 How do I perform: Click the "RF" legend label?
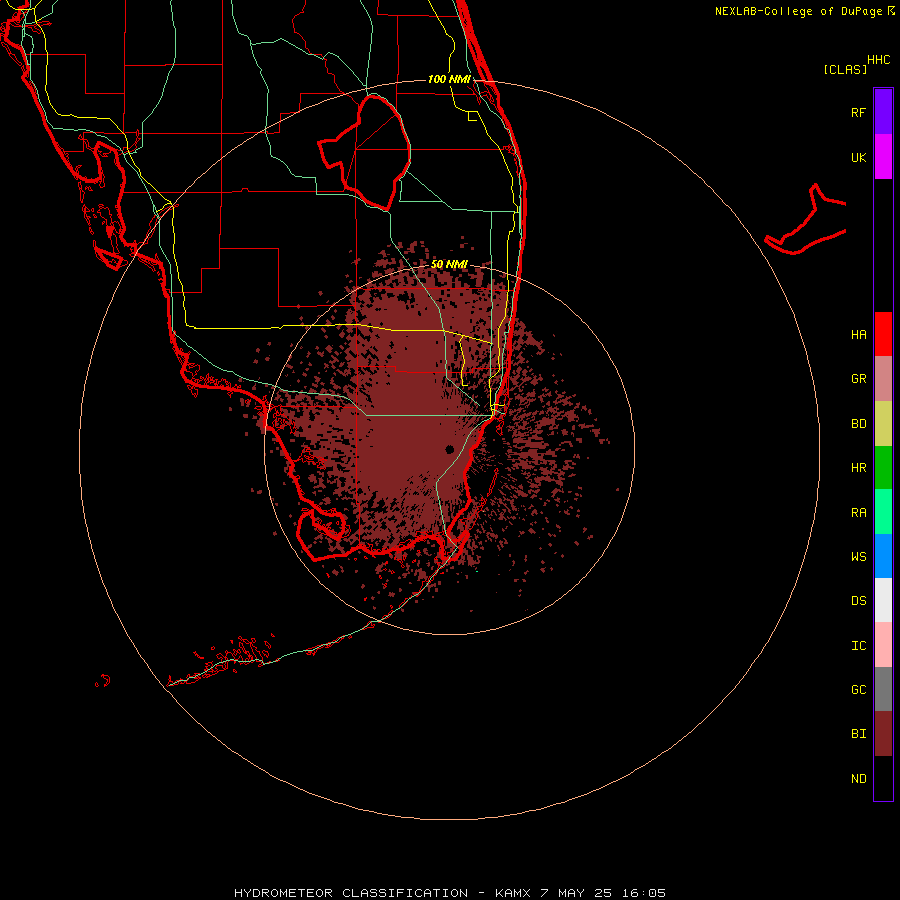[858, 112]
